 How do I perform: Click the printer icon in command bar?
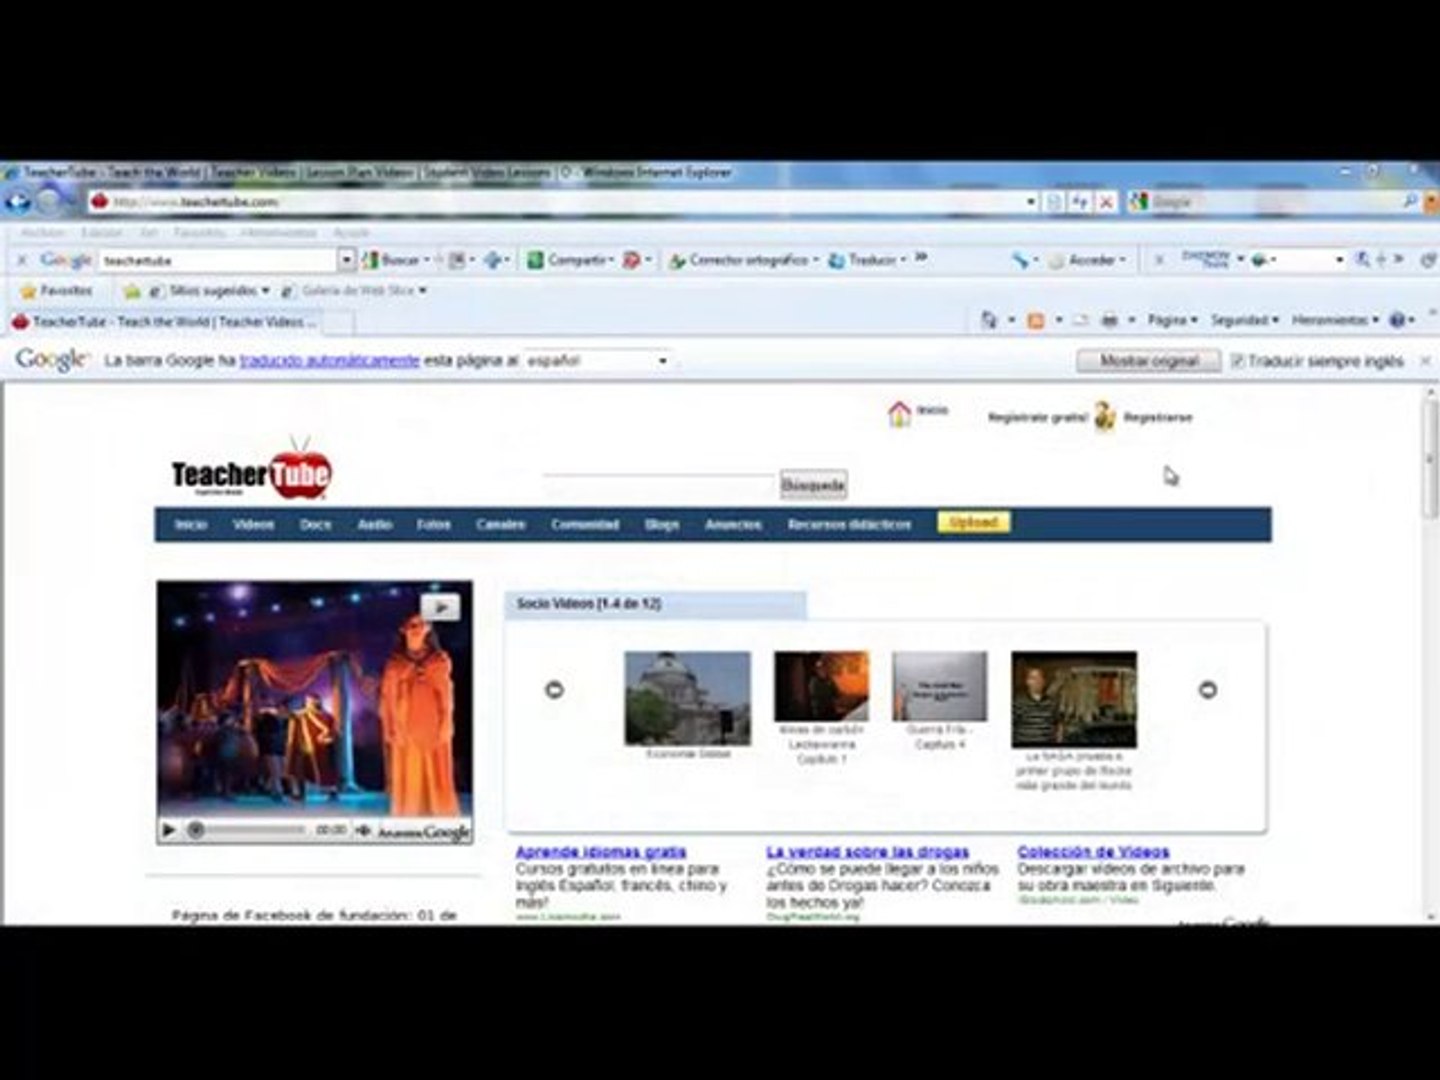[1109, 320]
